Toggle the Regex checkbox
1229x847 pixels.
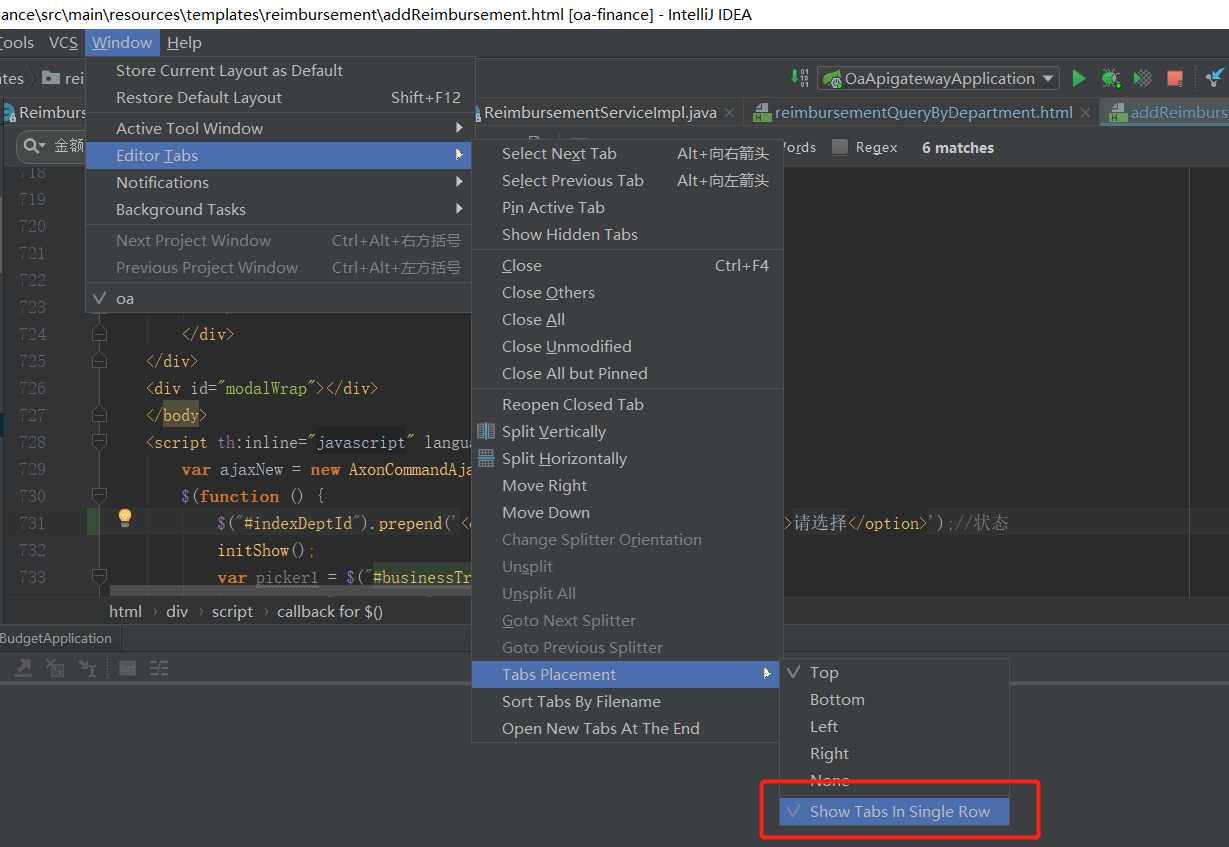coord(840,147)
